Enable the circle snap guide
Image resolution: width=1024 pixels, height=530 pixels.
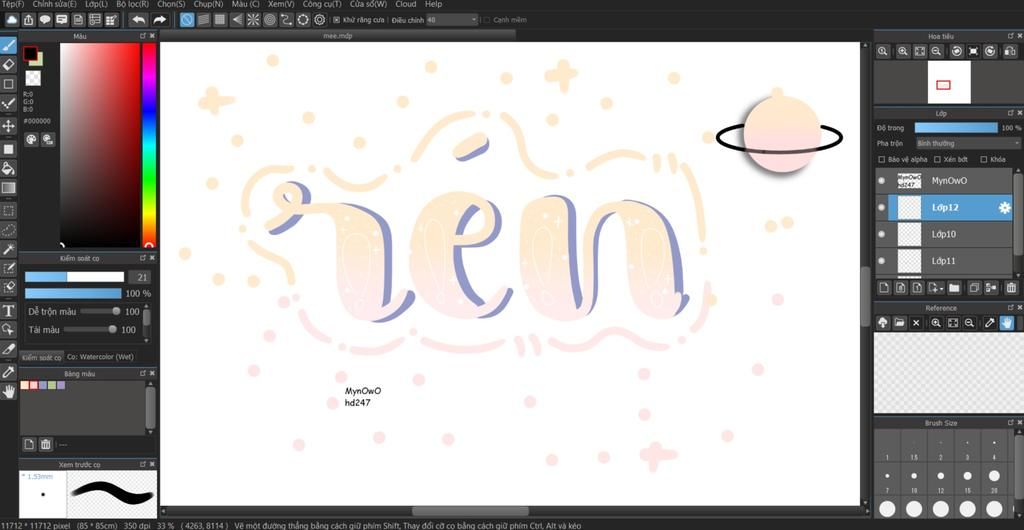[270, 20]
